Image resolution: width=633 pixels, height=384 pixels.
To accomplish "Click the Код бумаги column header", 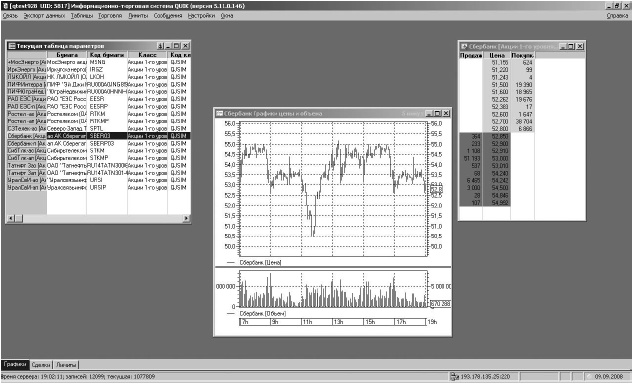I will pyautogui.click(x=107, y=55).
